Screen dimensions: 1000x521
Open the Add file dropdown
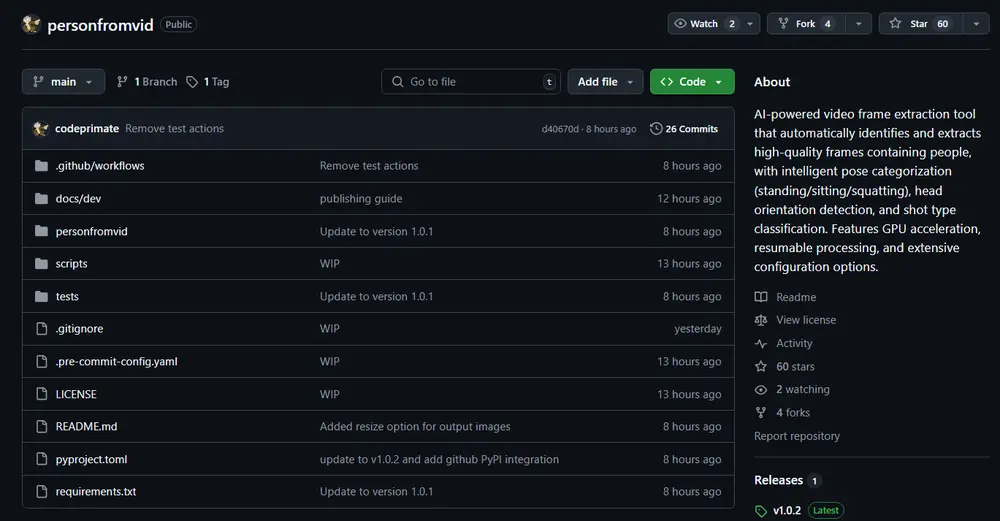[x=605, y=82]
